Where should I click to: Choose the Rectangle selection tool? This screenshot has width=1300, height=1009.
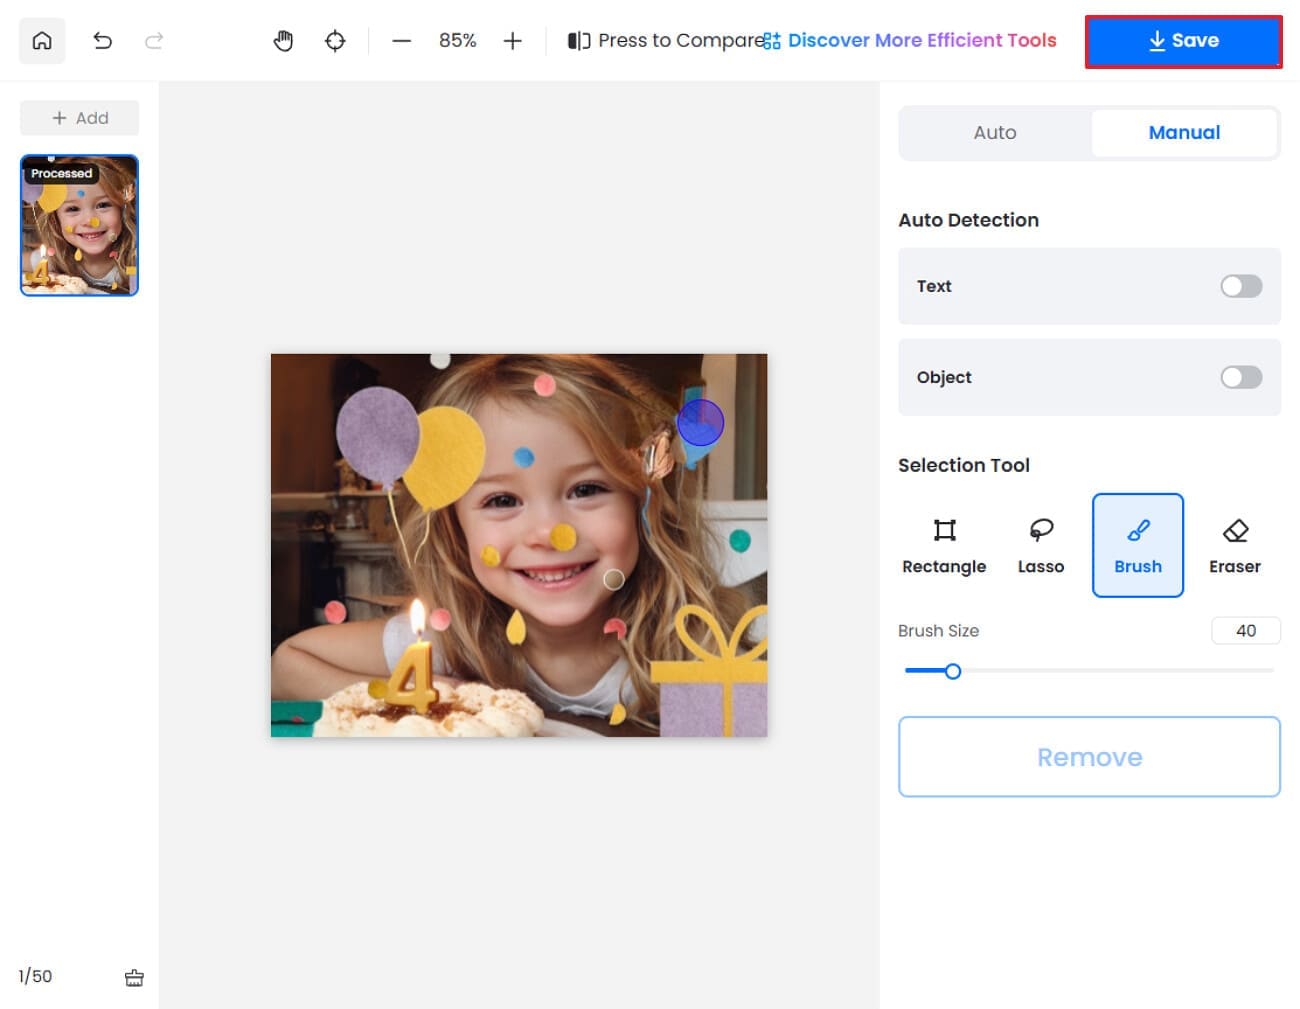(944, 546)
